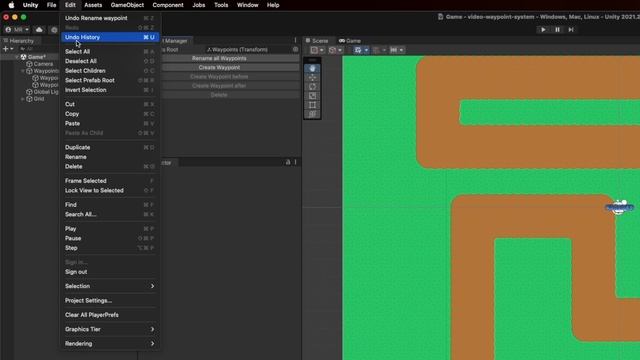
Task: Expand the Selection submenu
Action: [x=110, y=286]
